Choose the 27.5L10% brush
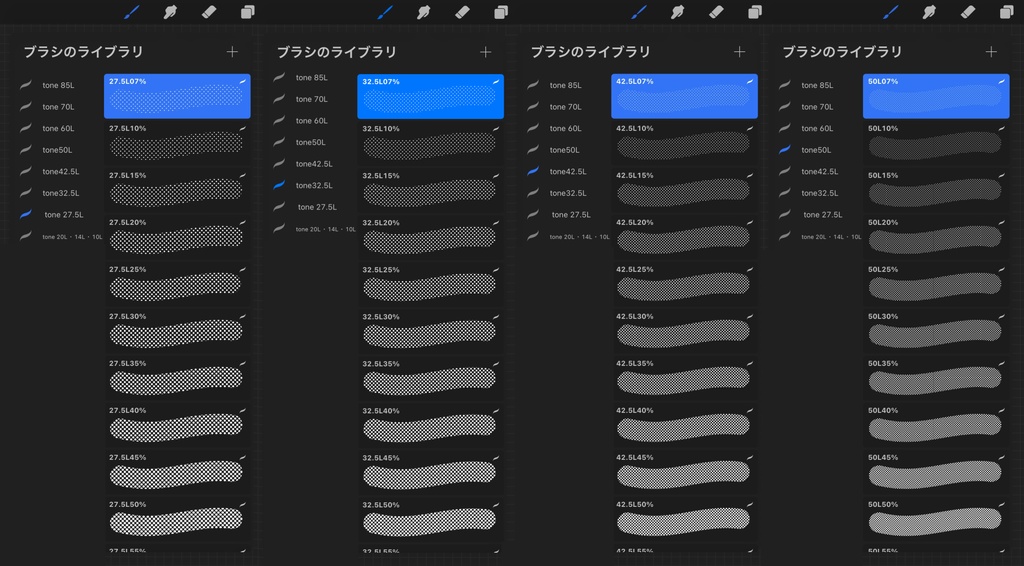The height and width of the screenshot is (566, 1024). 177,143
